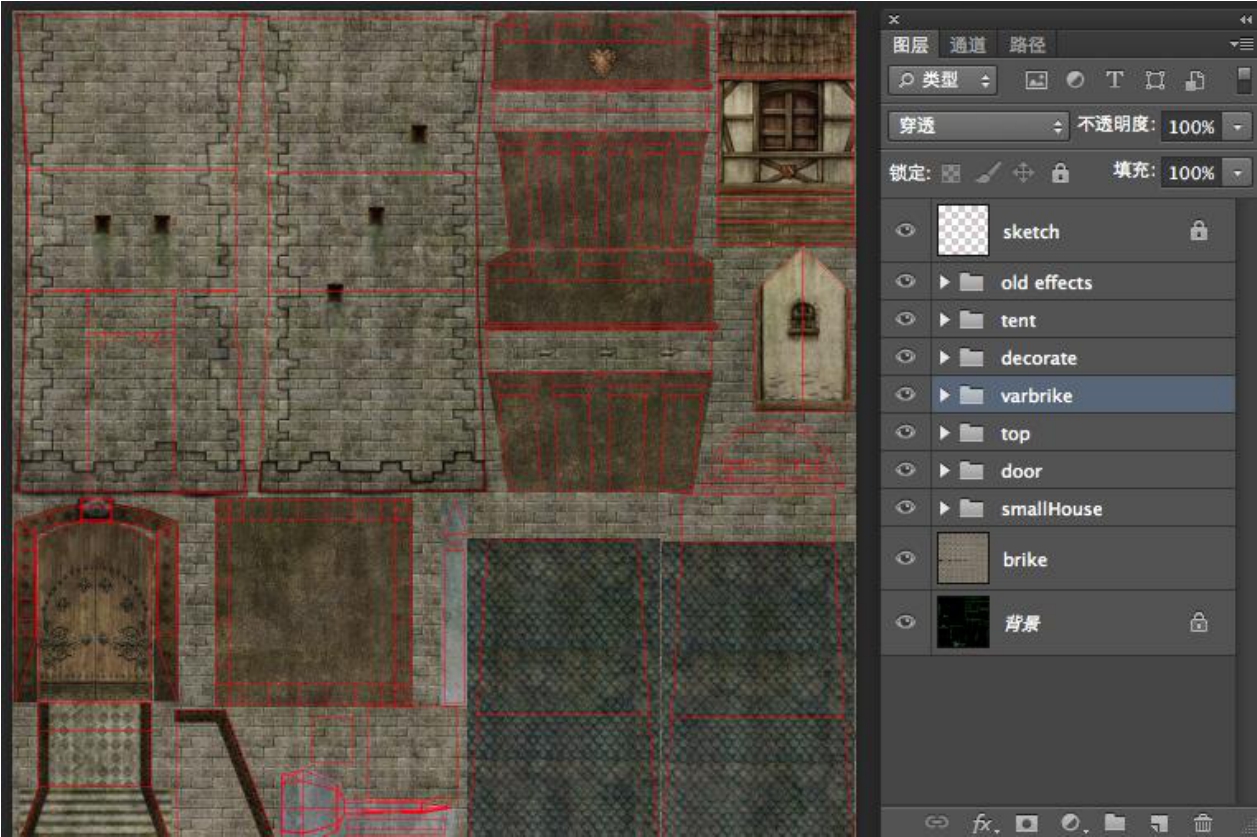The image size is (1257, 837).
Task: Select the layer named "decorate"
Action: [1038, 358]
